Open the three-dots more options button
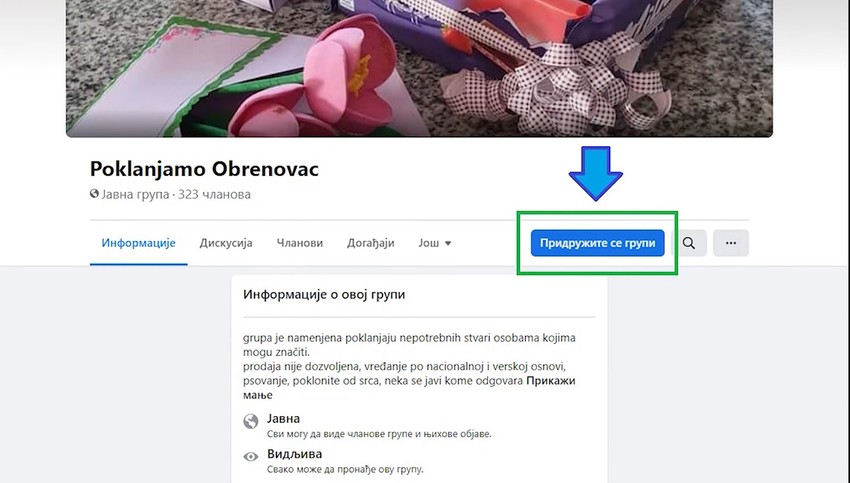This screenshot has height=483, width=850. [x=731, y=243]
